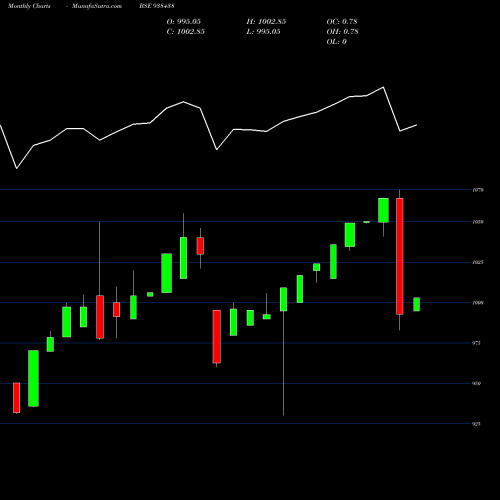This screenshot has height=500, width=500.
Task: Click the 1070 price axis label
Action: pos(478,190)
